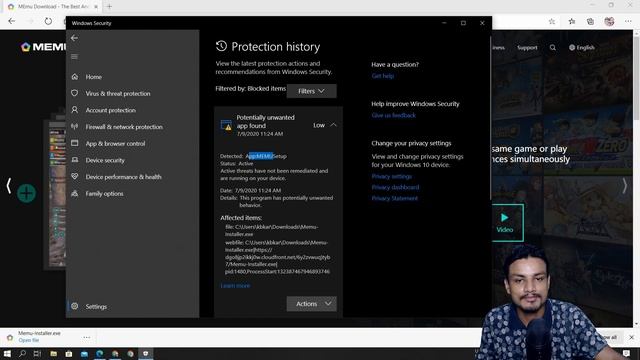Click Give us feedback link
Image resolution: width=640 pixels, height=360 pixels.
coord(393,116)
